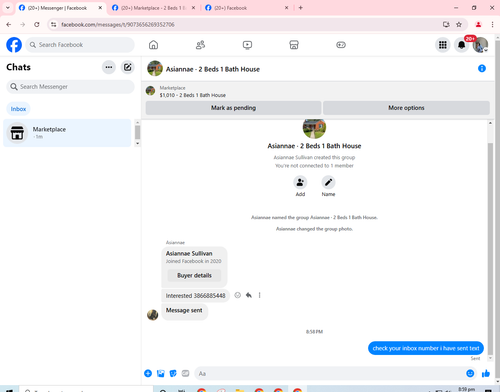Switch to the Marketplace - 2 Beds browser tab
This screenshot has height=392, width=500.
pyautogui.click(x=153, y=8)
